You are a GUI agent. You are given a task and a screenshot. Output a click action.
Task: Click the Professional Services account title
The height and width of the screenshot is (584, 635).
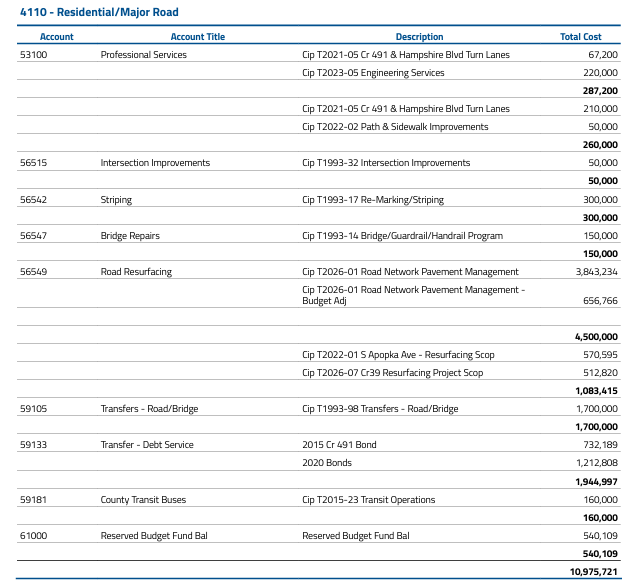click(143, 55)
